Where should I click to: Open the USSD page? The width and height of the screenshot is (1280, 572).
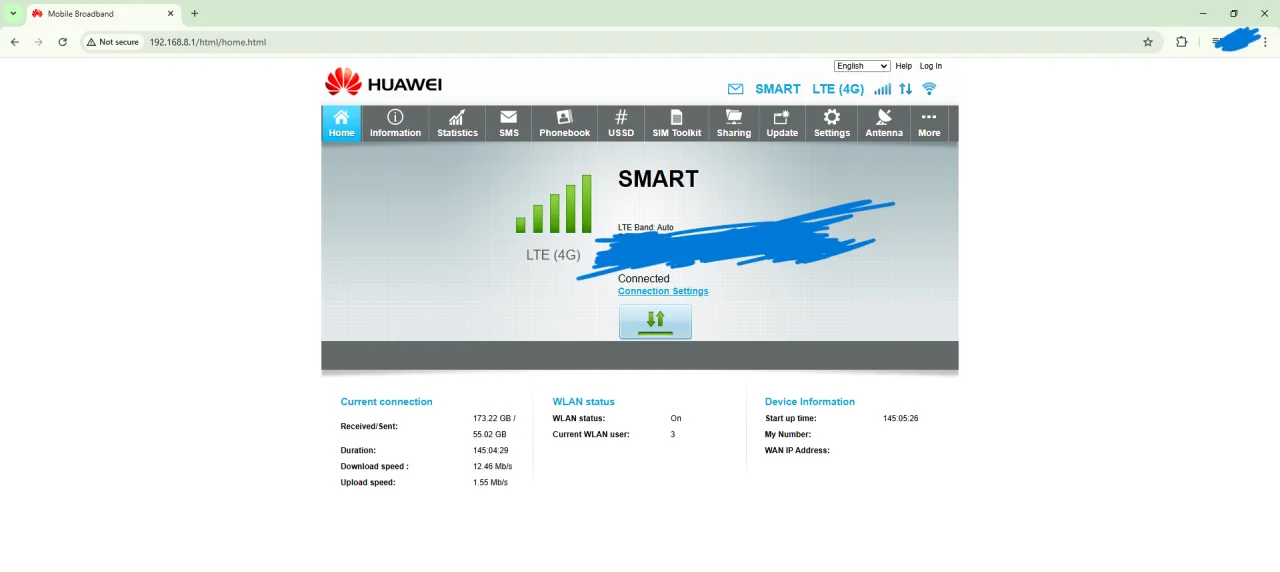point(621,124)
